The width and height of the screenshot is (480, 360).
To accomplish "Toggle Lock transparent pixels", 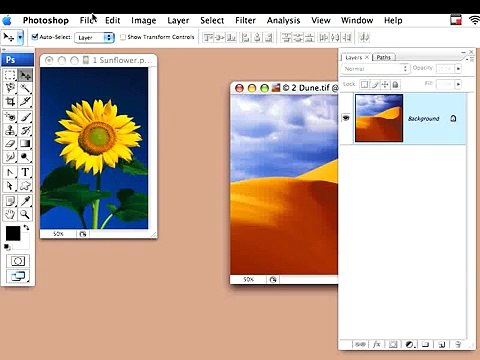I will tap(364, 84).
